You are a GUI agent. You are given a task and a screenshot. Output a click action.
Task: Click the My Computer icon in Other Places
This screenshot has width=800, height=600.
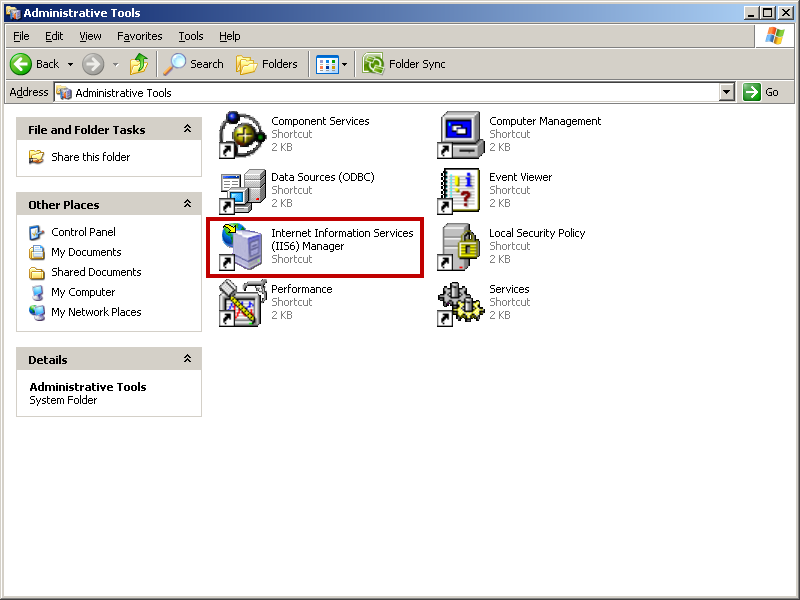(x=37, y=293)
